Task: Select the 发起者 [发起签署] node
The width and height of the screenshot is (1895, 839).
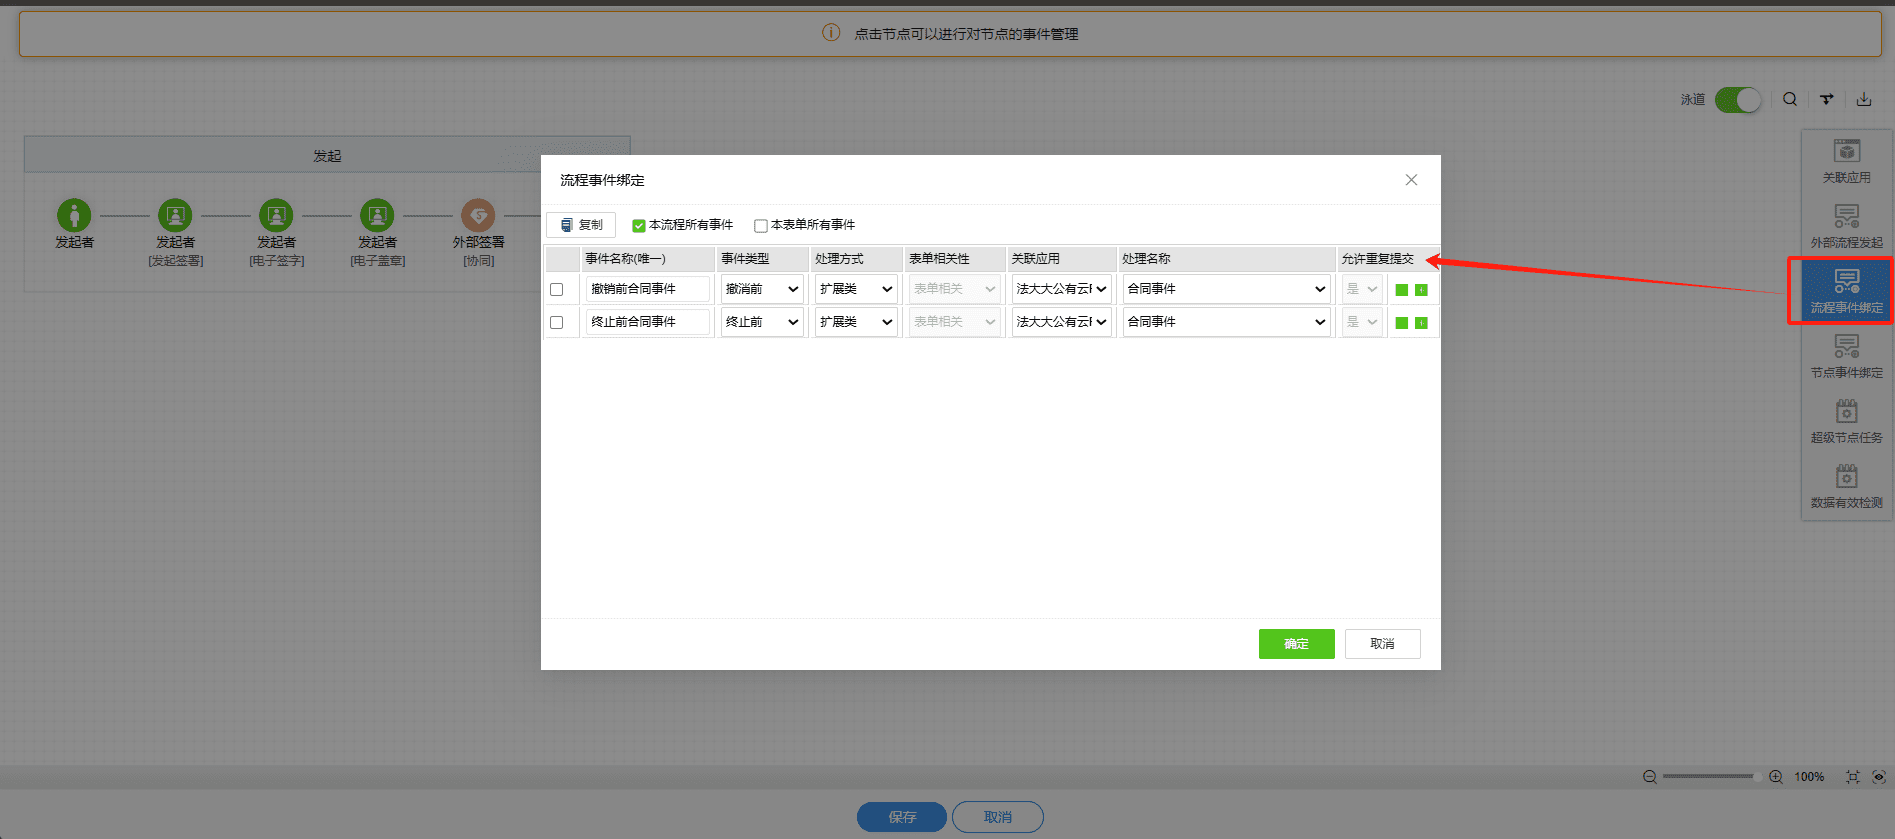Action: click(x=175, y=215)
